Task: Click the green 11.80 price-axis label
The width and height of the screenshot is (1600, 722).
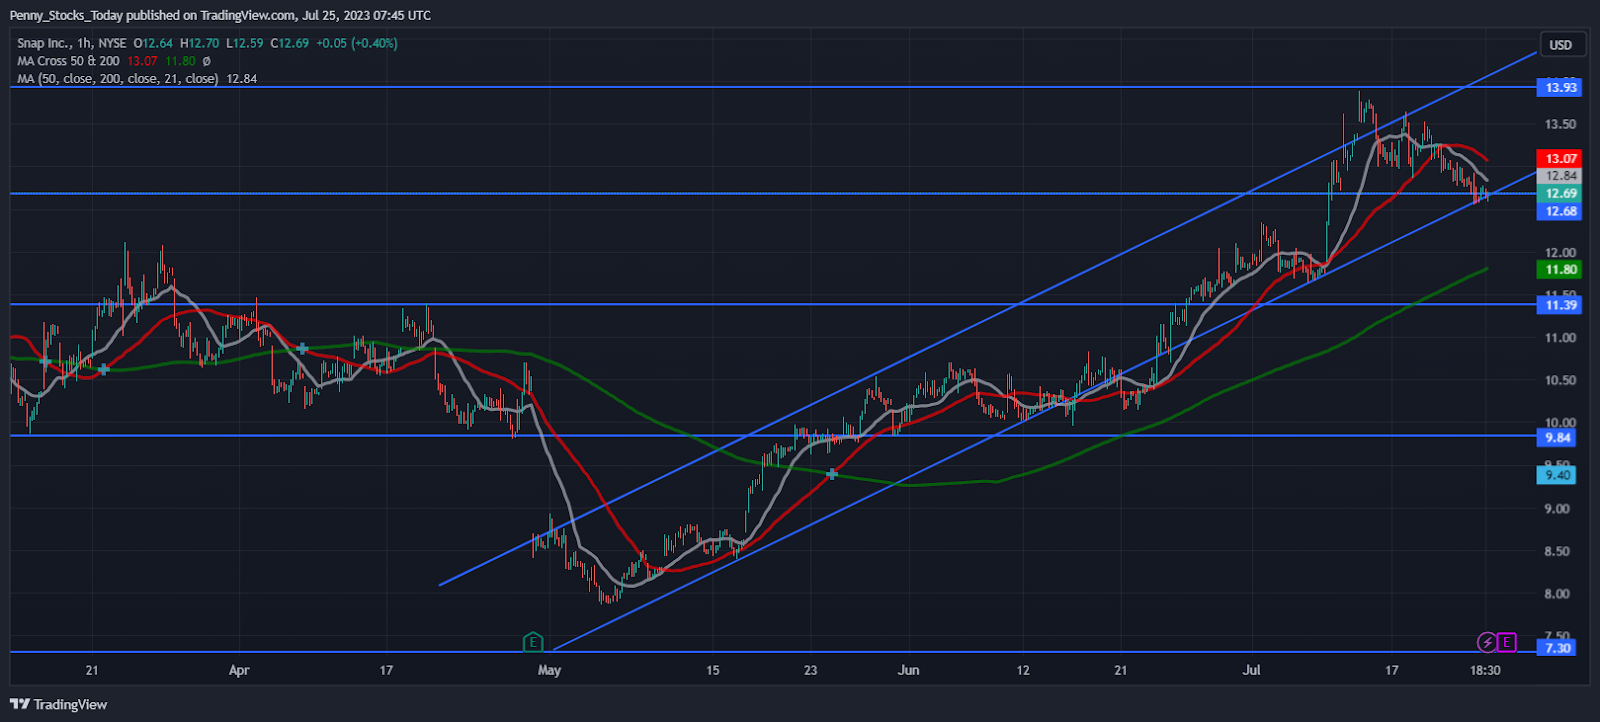Action: [x=1561, y=270]
